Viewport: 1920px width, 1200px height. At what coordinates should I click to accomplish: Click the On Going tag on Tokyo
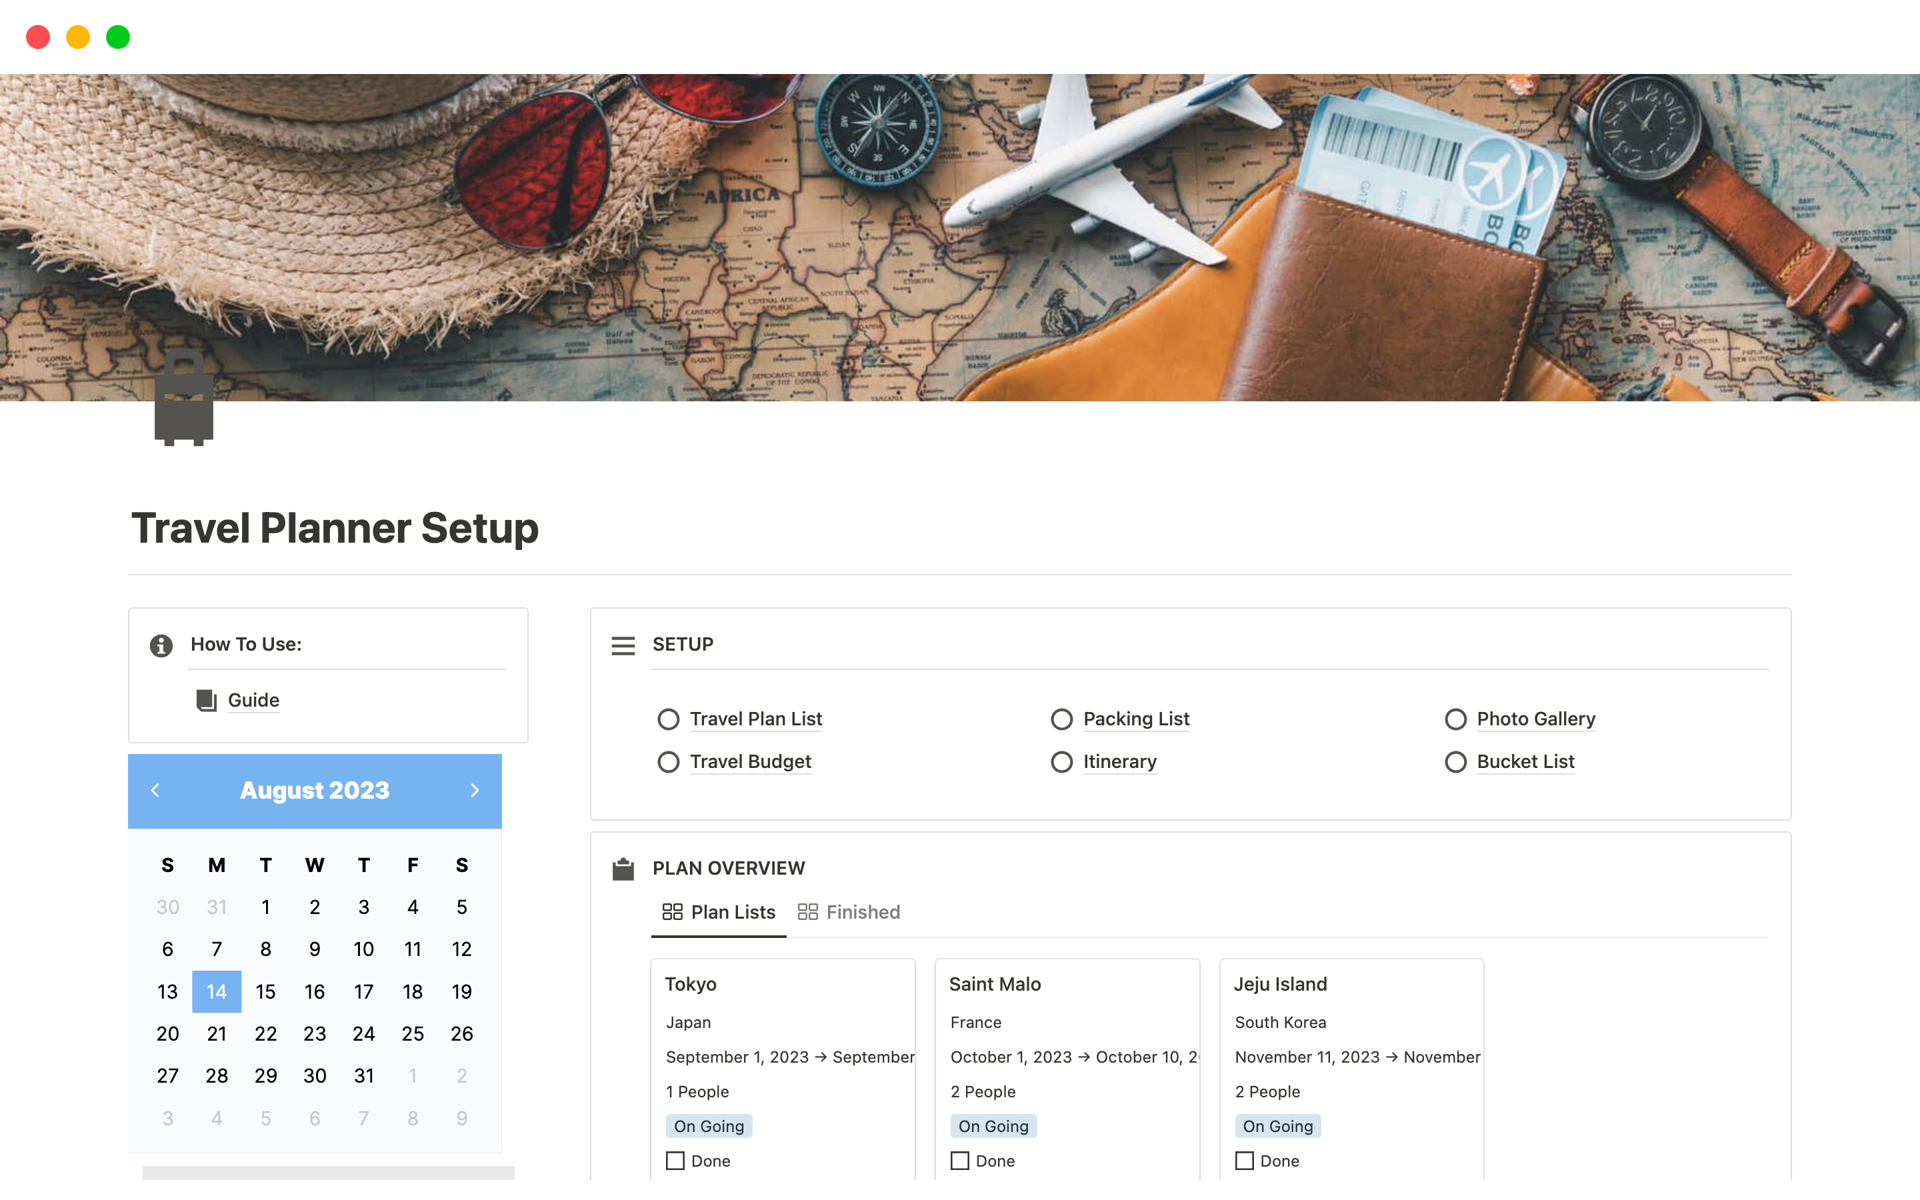[709, 1126]
